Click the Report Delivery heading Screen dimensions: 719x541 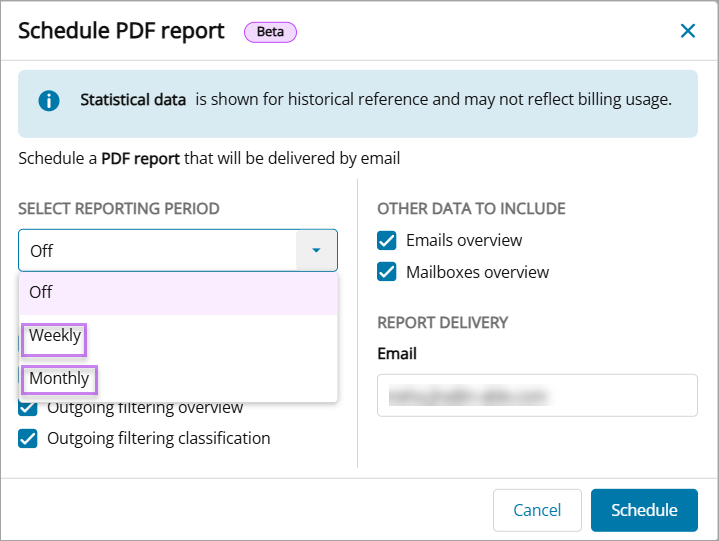[x=442, y=323]
